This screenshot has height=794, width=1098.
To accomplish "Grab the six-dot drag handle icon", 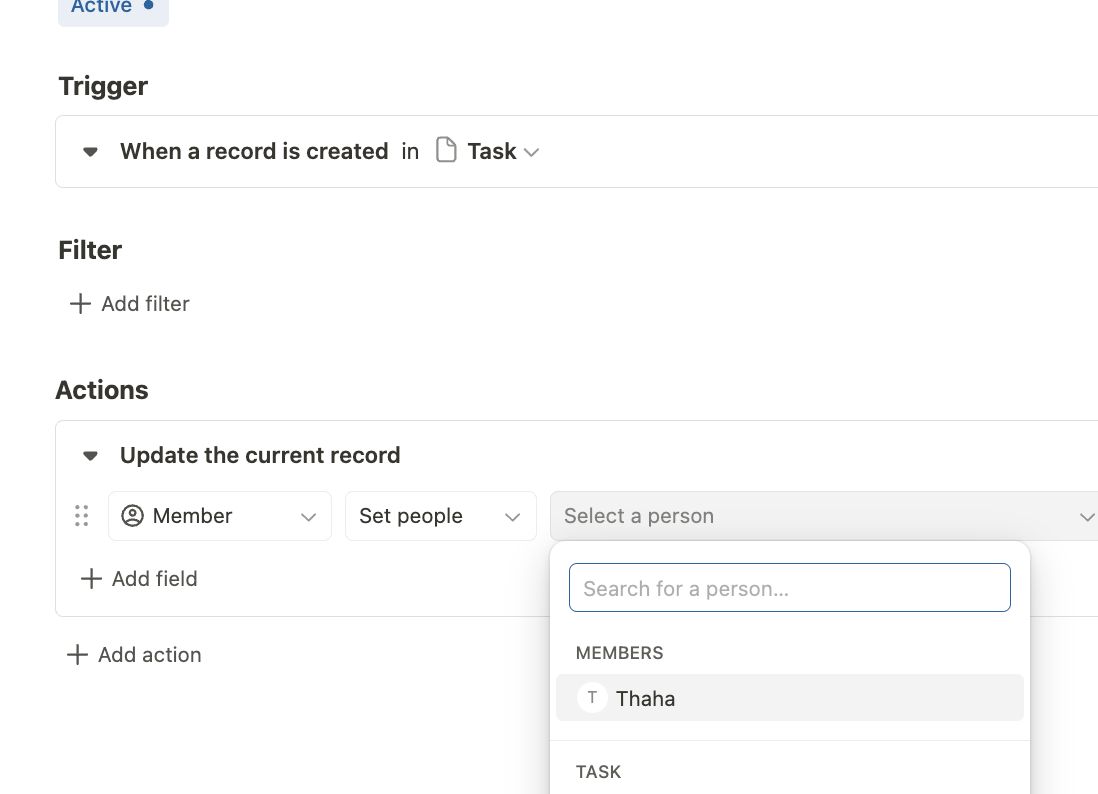I will (x=82, y=516).
